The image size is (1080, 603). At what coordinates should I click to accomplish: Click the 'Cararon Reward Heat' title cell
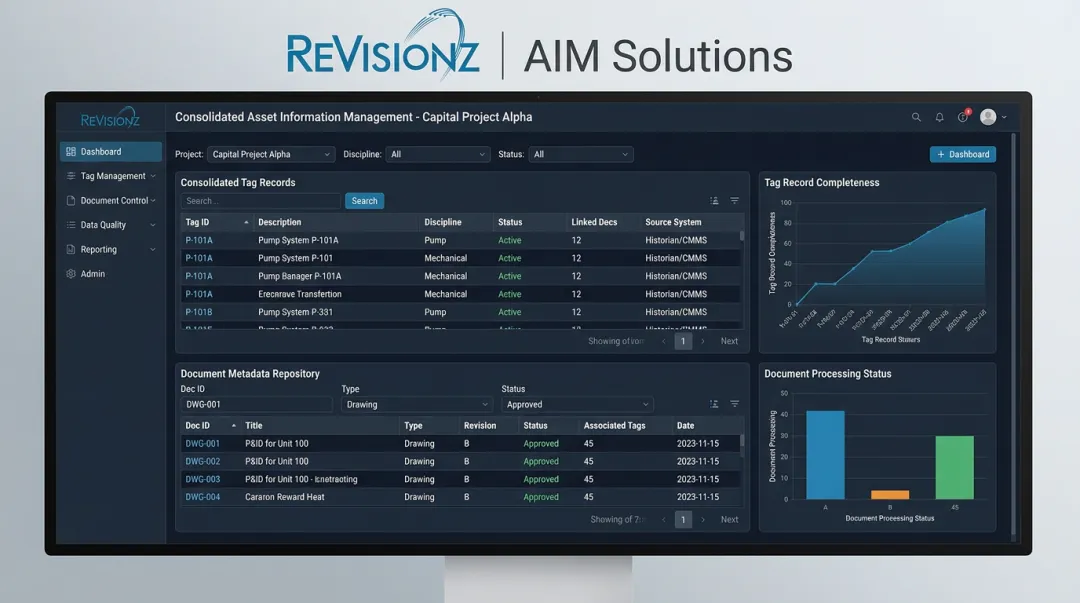pyautogui.click(x=284, y=497)
